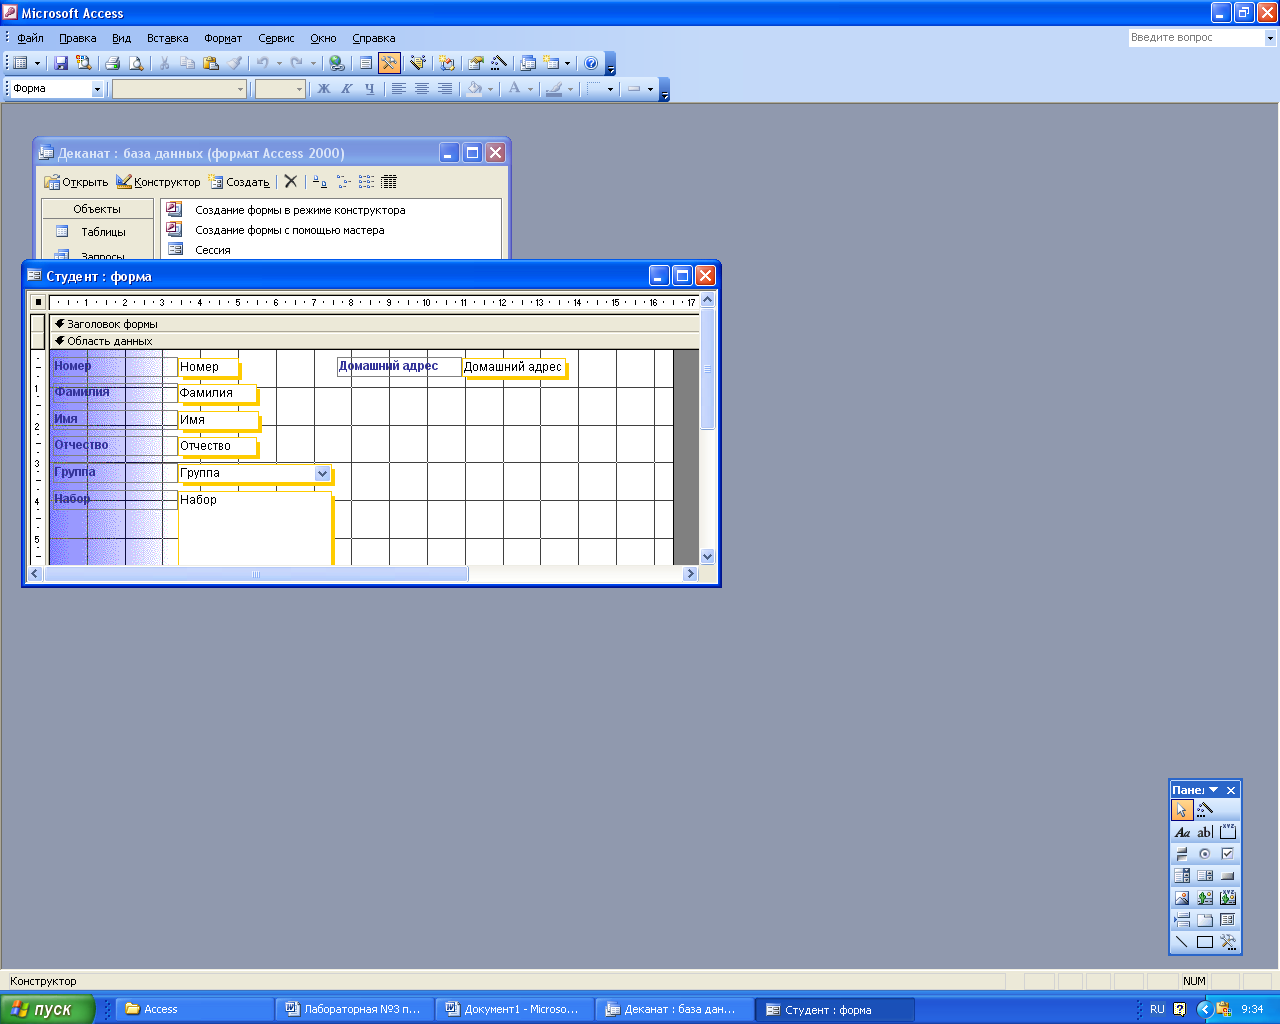Choose the Tab Control tool in toolbox
The width and height of the screenshot is (1280, 1024).
pos(1205,920)
